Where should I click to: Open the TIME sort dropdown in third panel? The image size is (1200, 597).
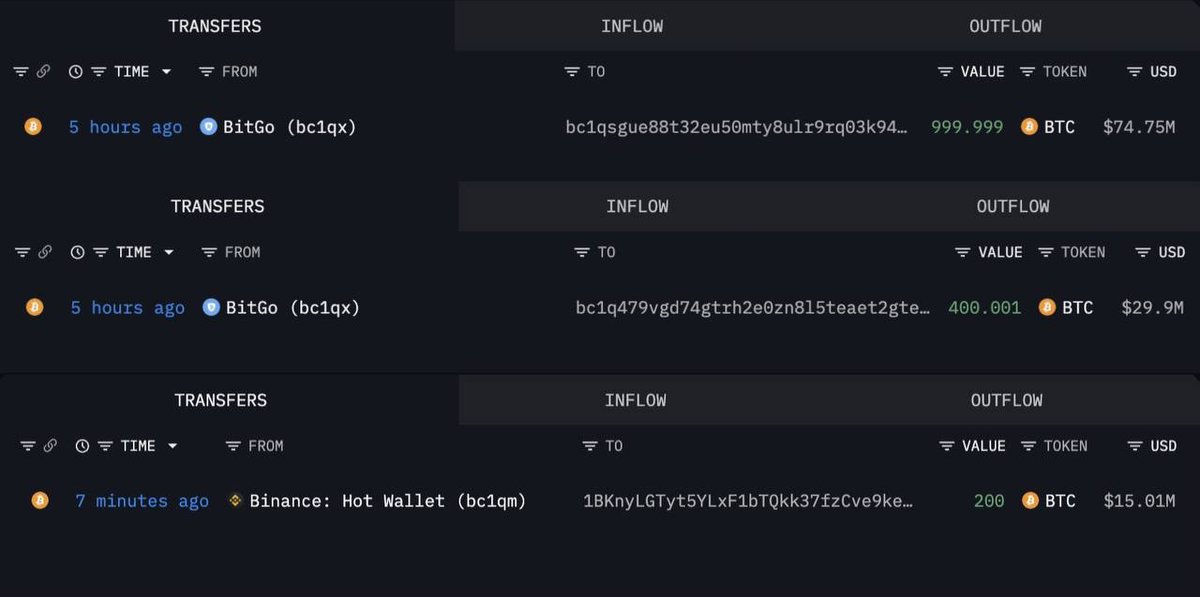tap(172, 446)
